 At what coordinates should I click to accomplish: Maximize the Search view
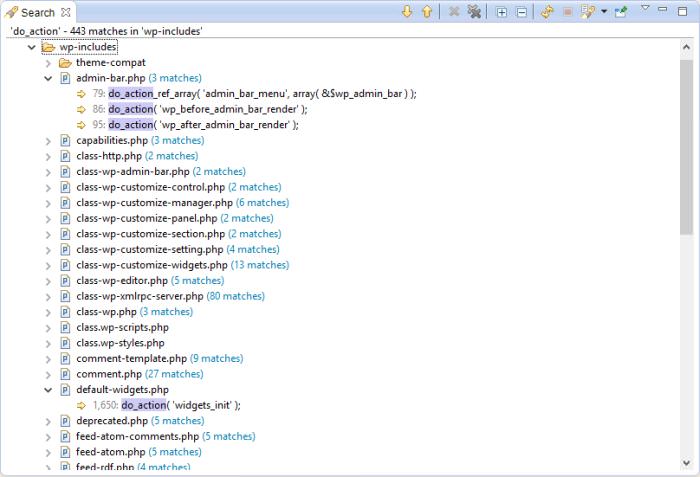pos(683,11)
